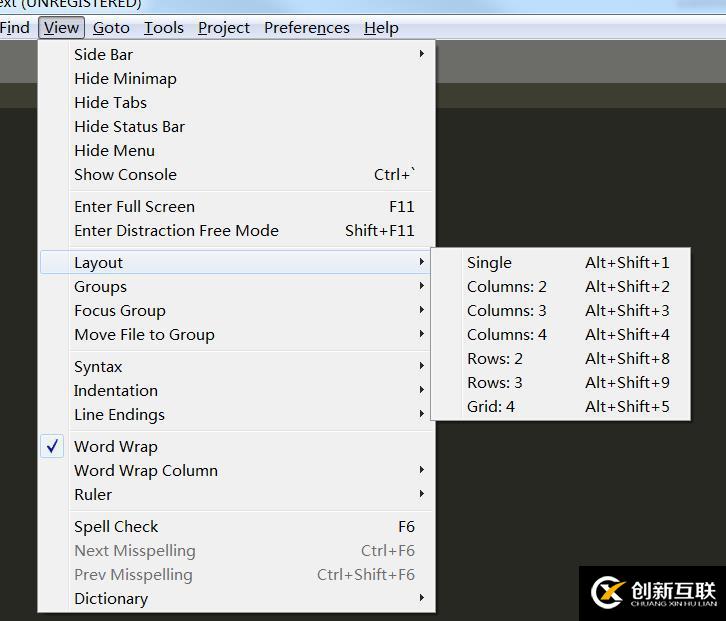Viewport: 726px width, 621px height.
Task: Select Enter Distraction Free Mode
Action: (236, 231)
